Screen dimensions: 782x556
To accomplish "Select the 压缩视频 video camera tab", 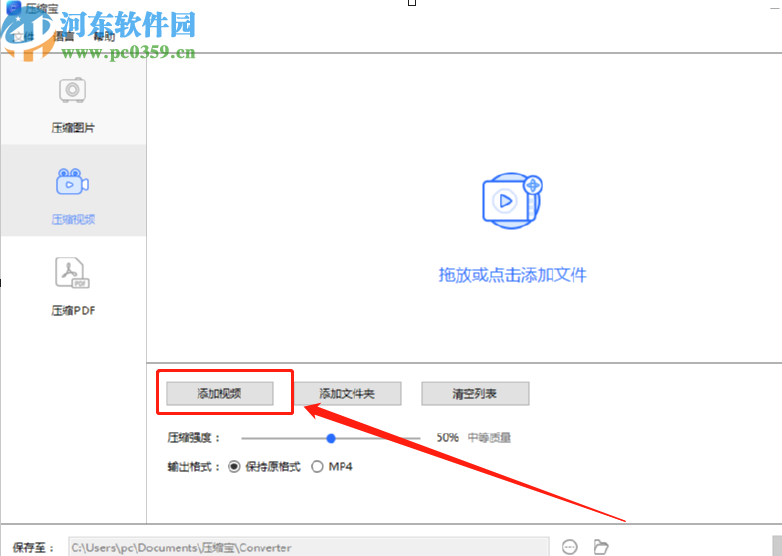I will coord(73,192).
